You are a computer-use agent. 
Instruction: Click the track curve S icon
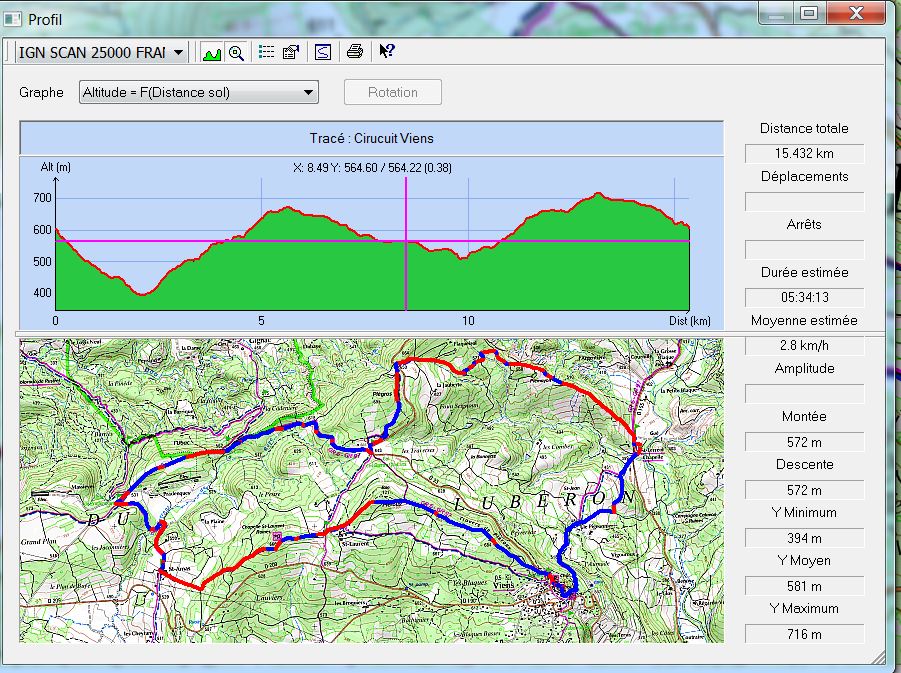coord(323,52)
